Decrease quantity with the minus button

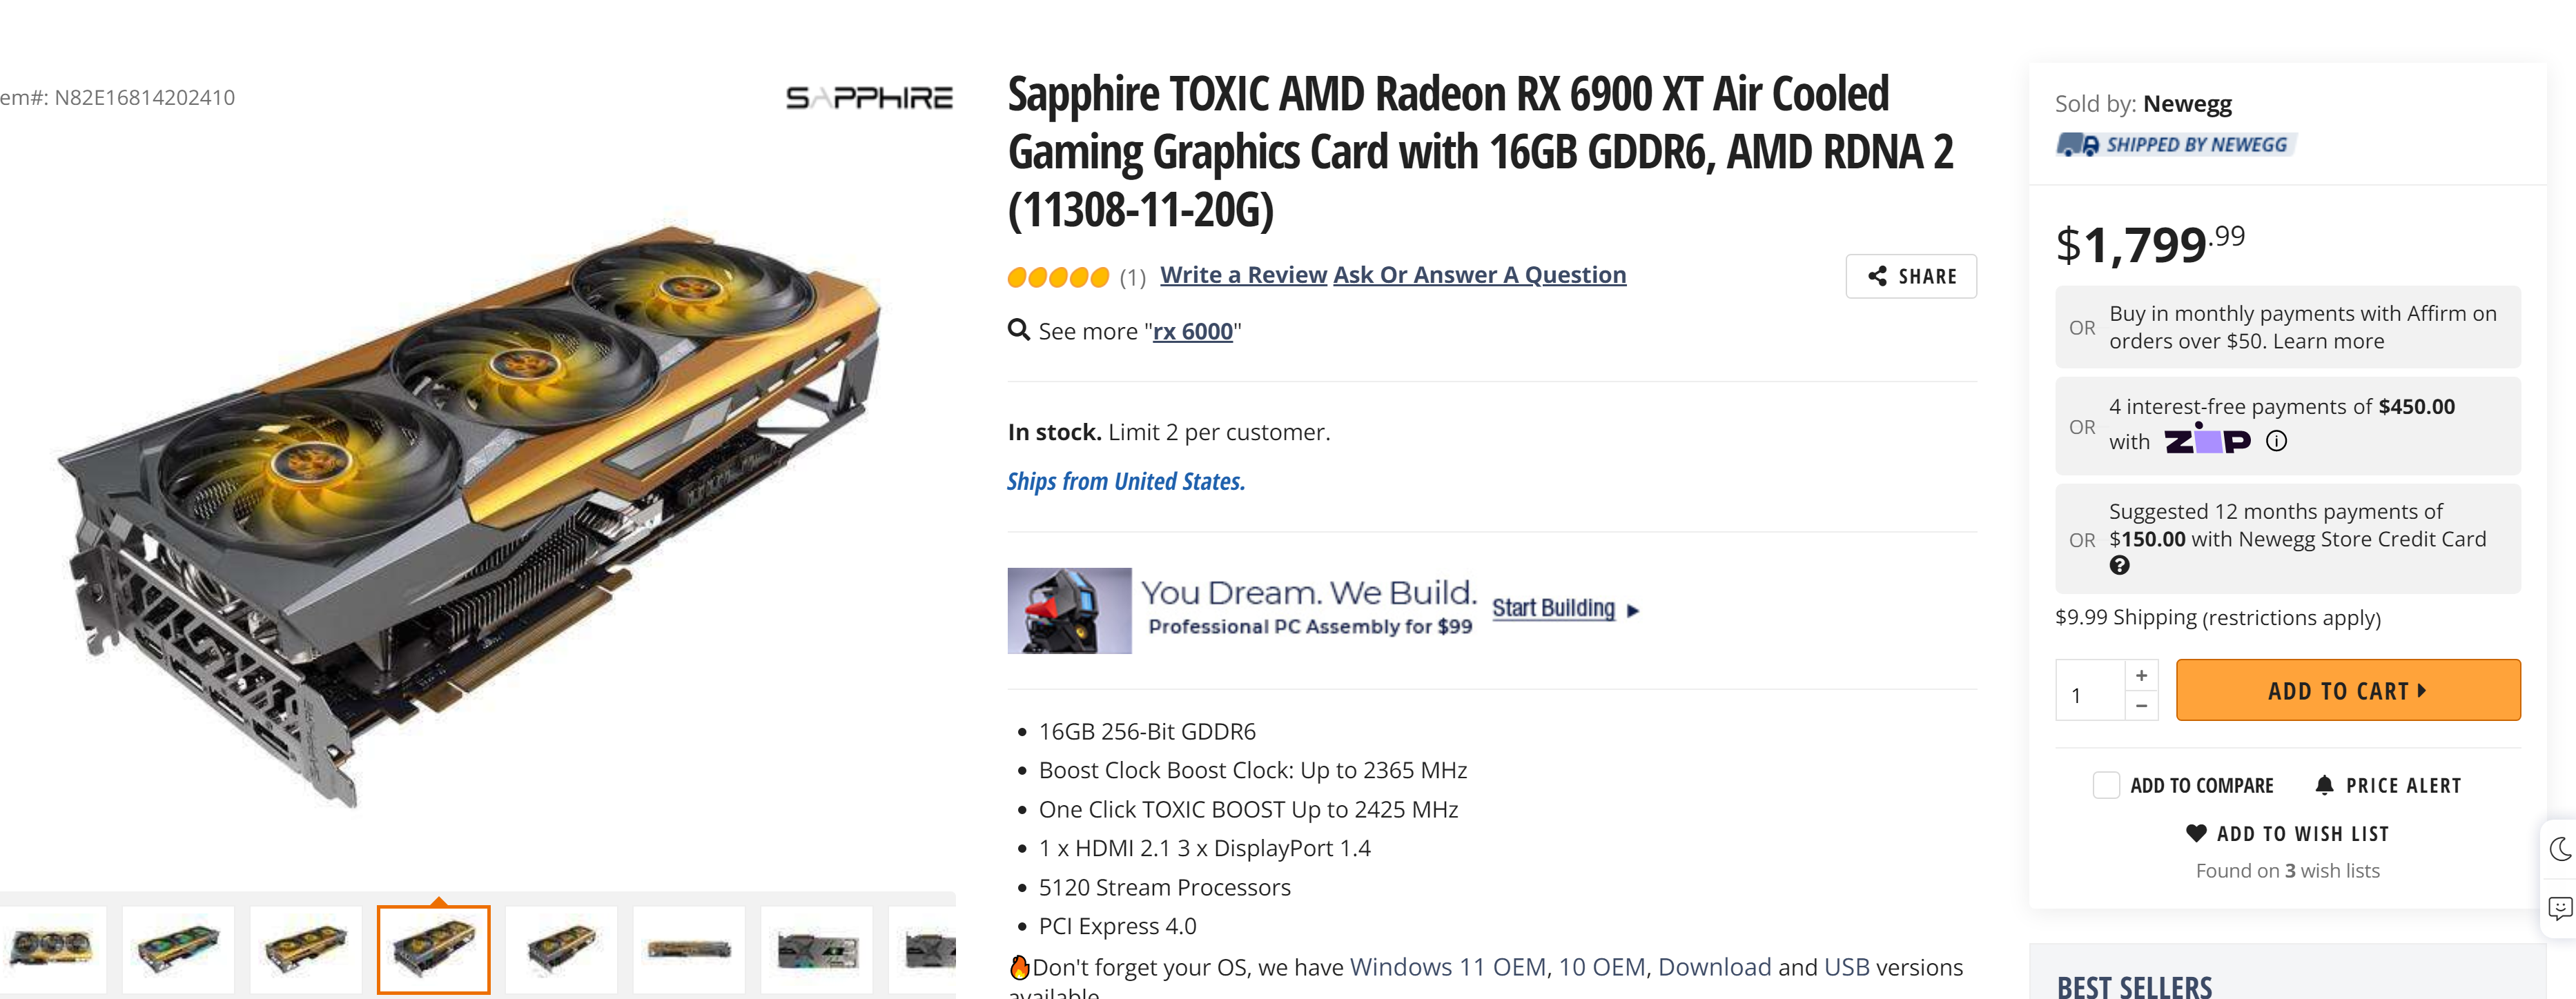[2141, 706]
